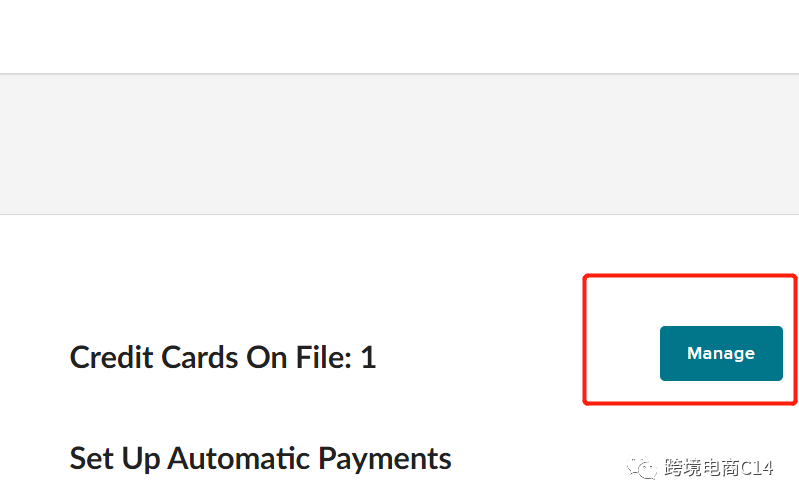Click the card count number 1
This screenshot has height=502, width=799.
[x=368, y=357]
